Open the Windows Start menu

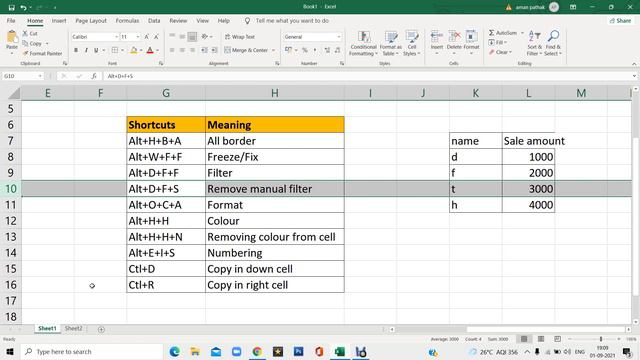(x=10, y=351)
